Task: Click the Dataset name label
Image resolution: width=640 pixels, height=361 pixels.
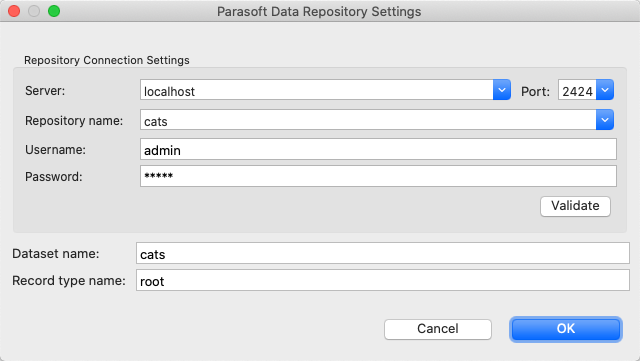Action: click(x=56, y=254)
